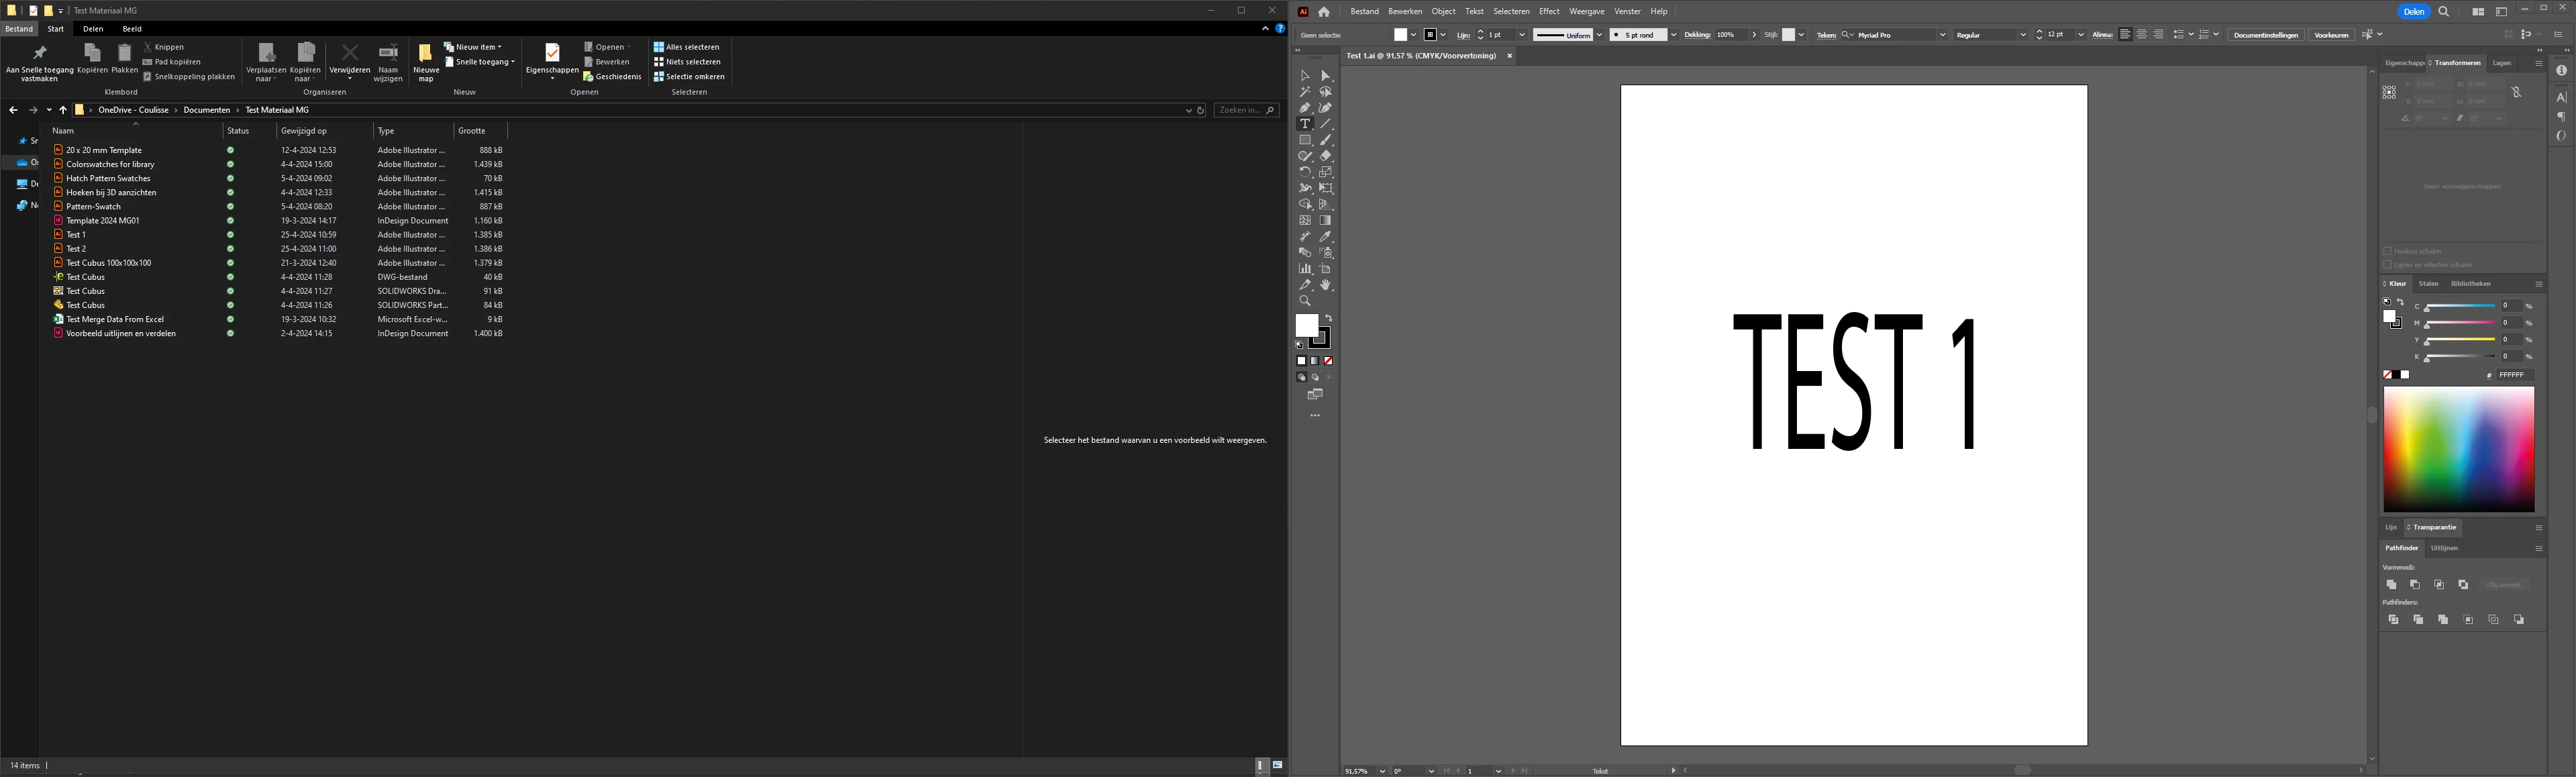This screenshot has width=2576, height=777.
Task: Choose the Rotate tool
Action: tap(1305, 172)
